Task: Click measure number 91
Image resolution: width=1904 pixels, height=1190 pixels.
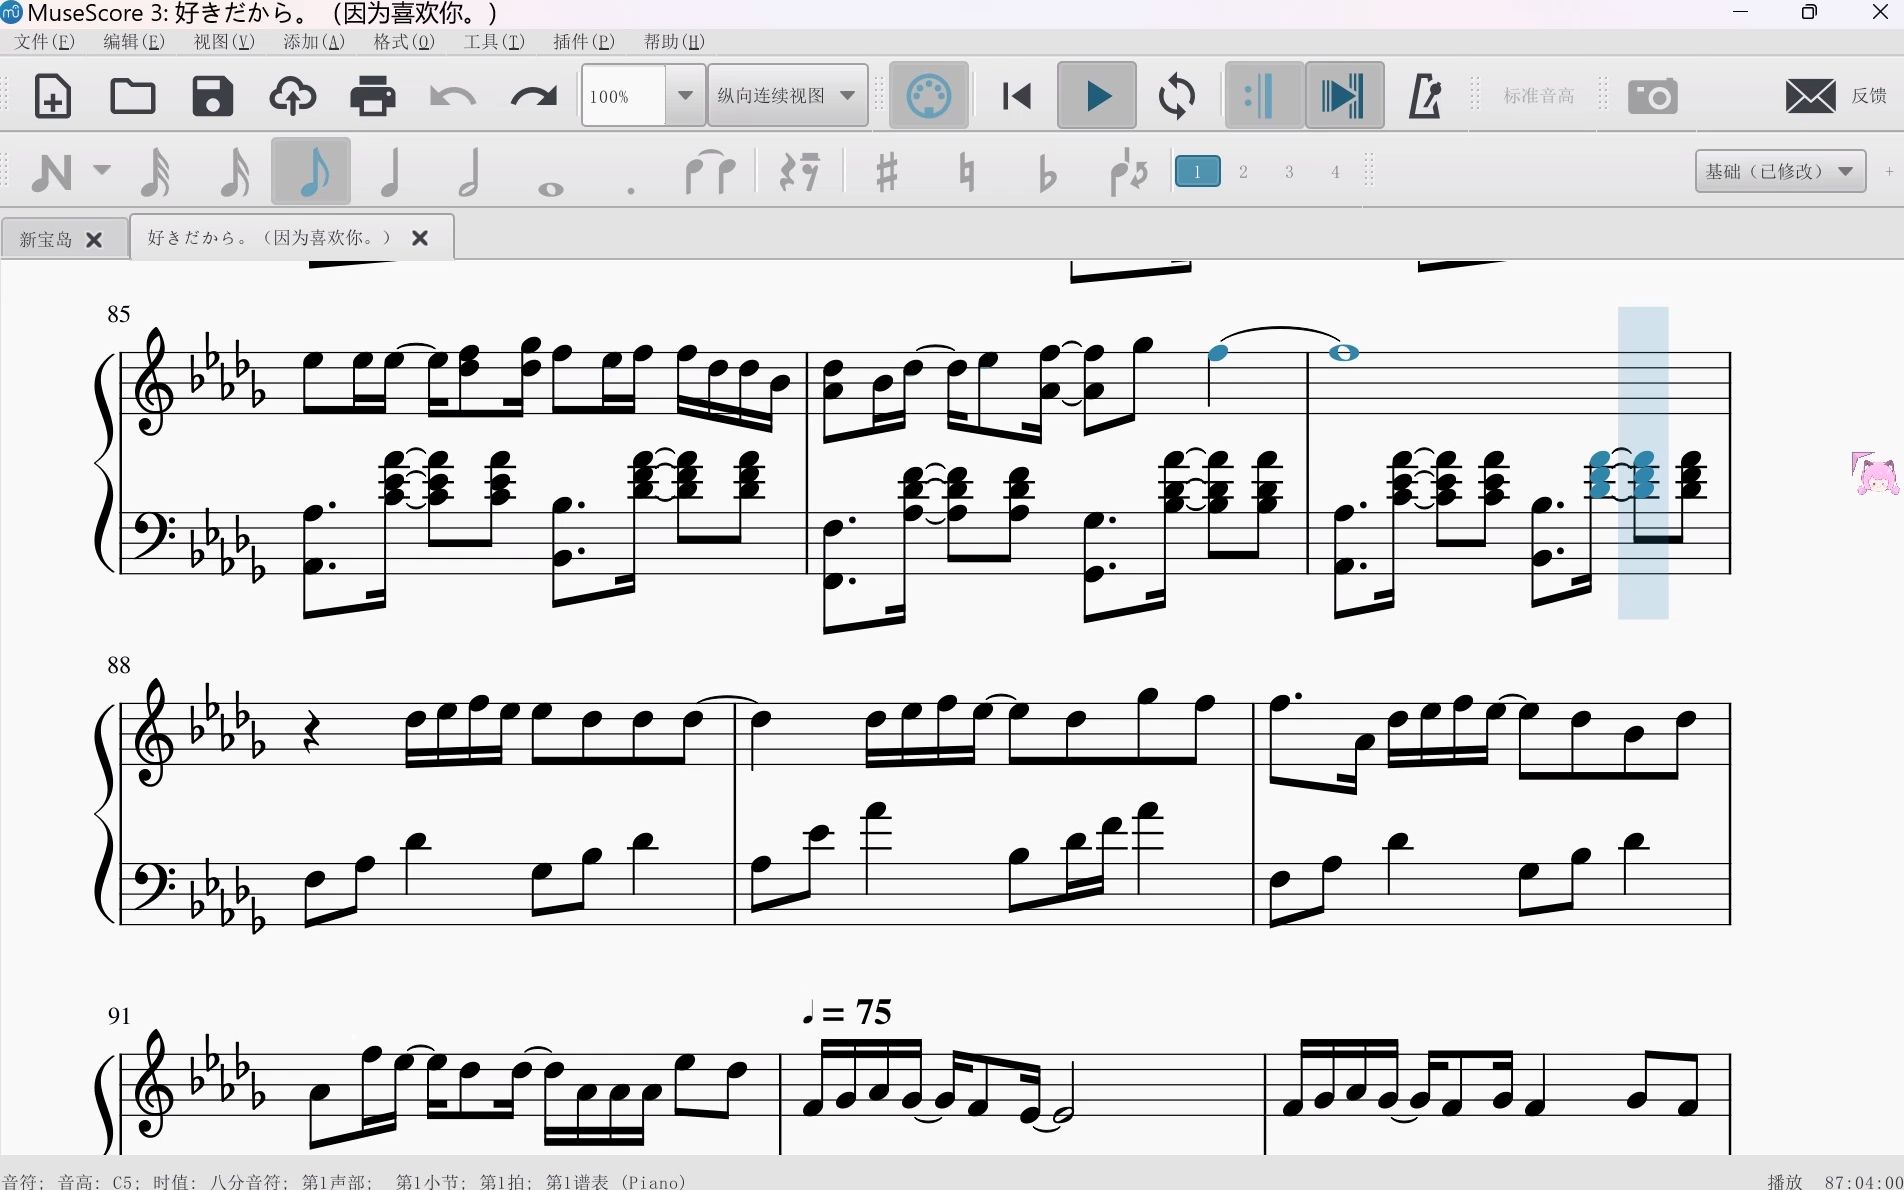Action: tap(119, 1016)
